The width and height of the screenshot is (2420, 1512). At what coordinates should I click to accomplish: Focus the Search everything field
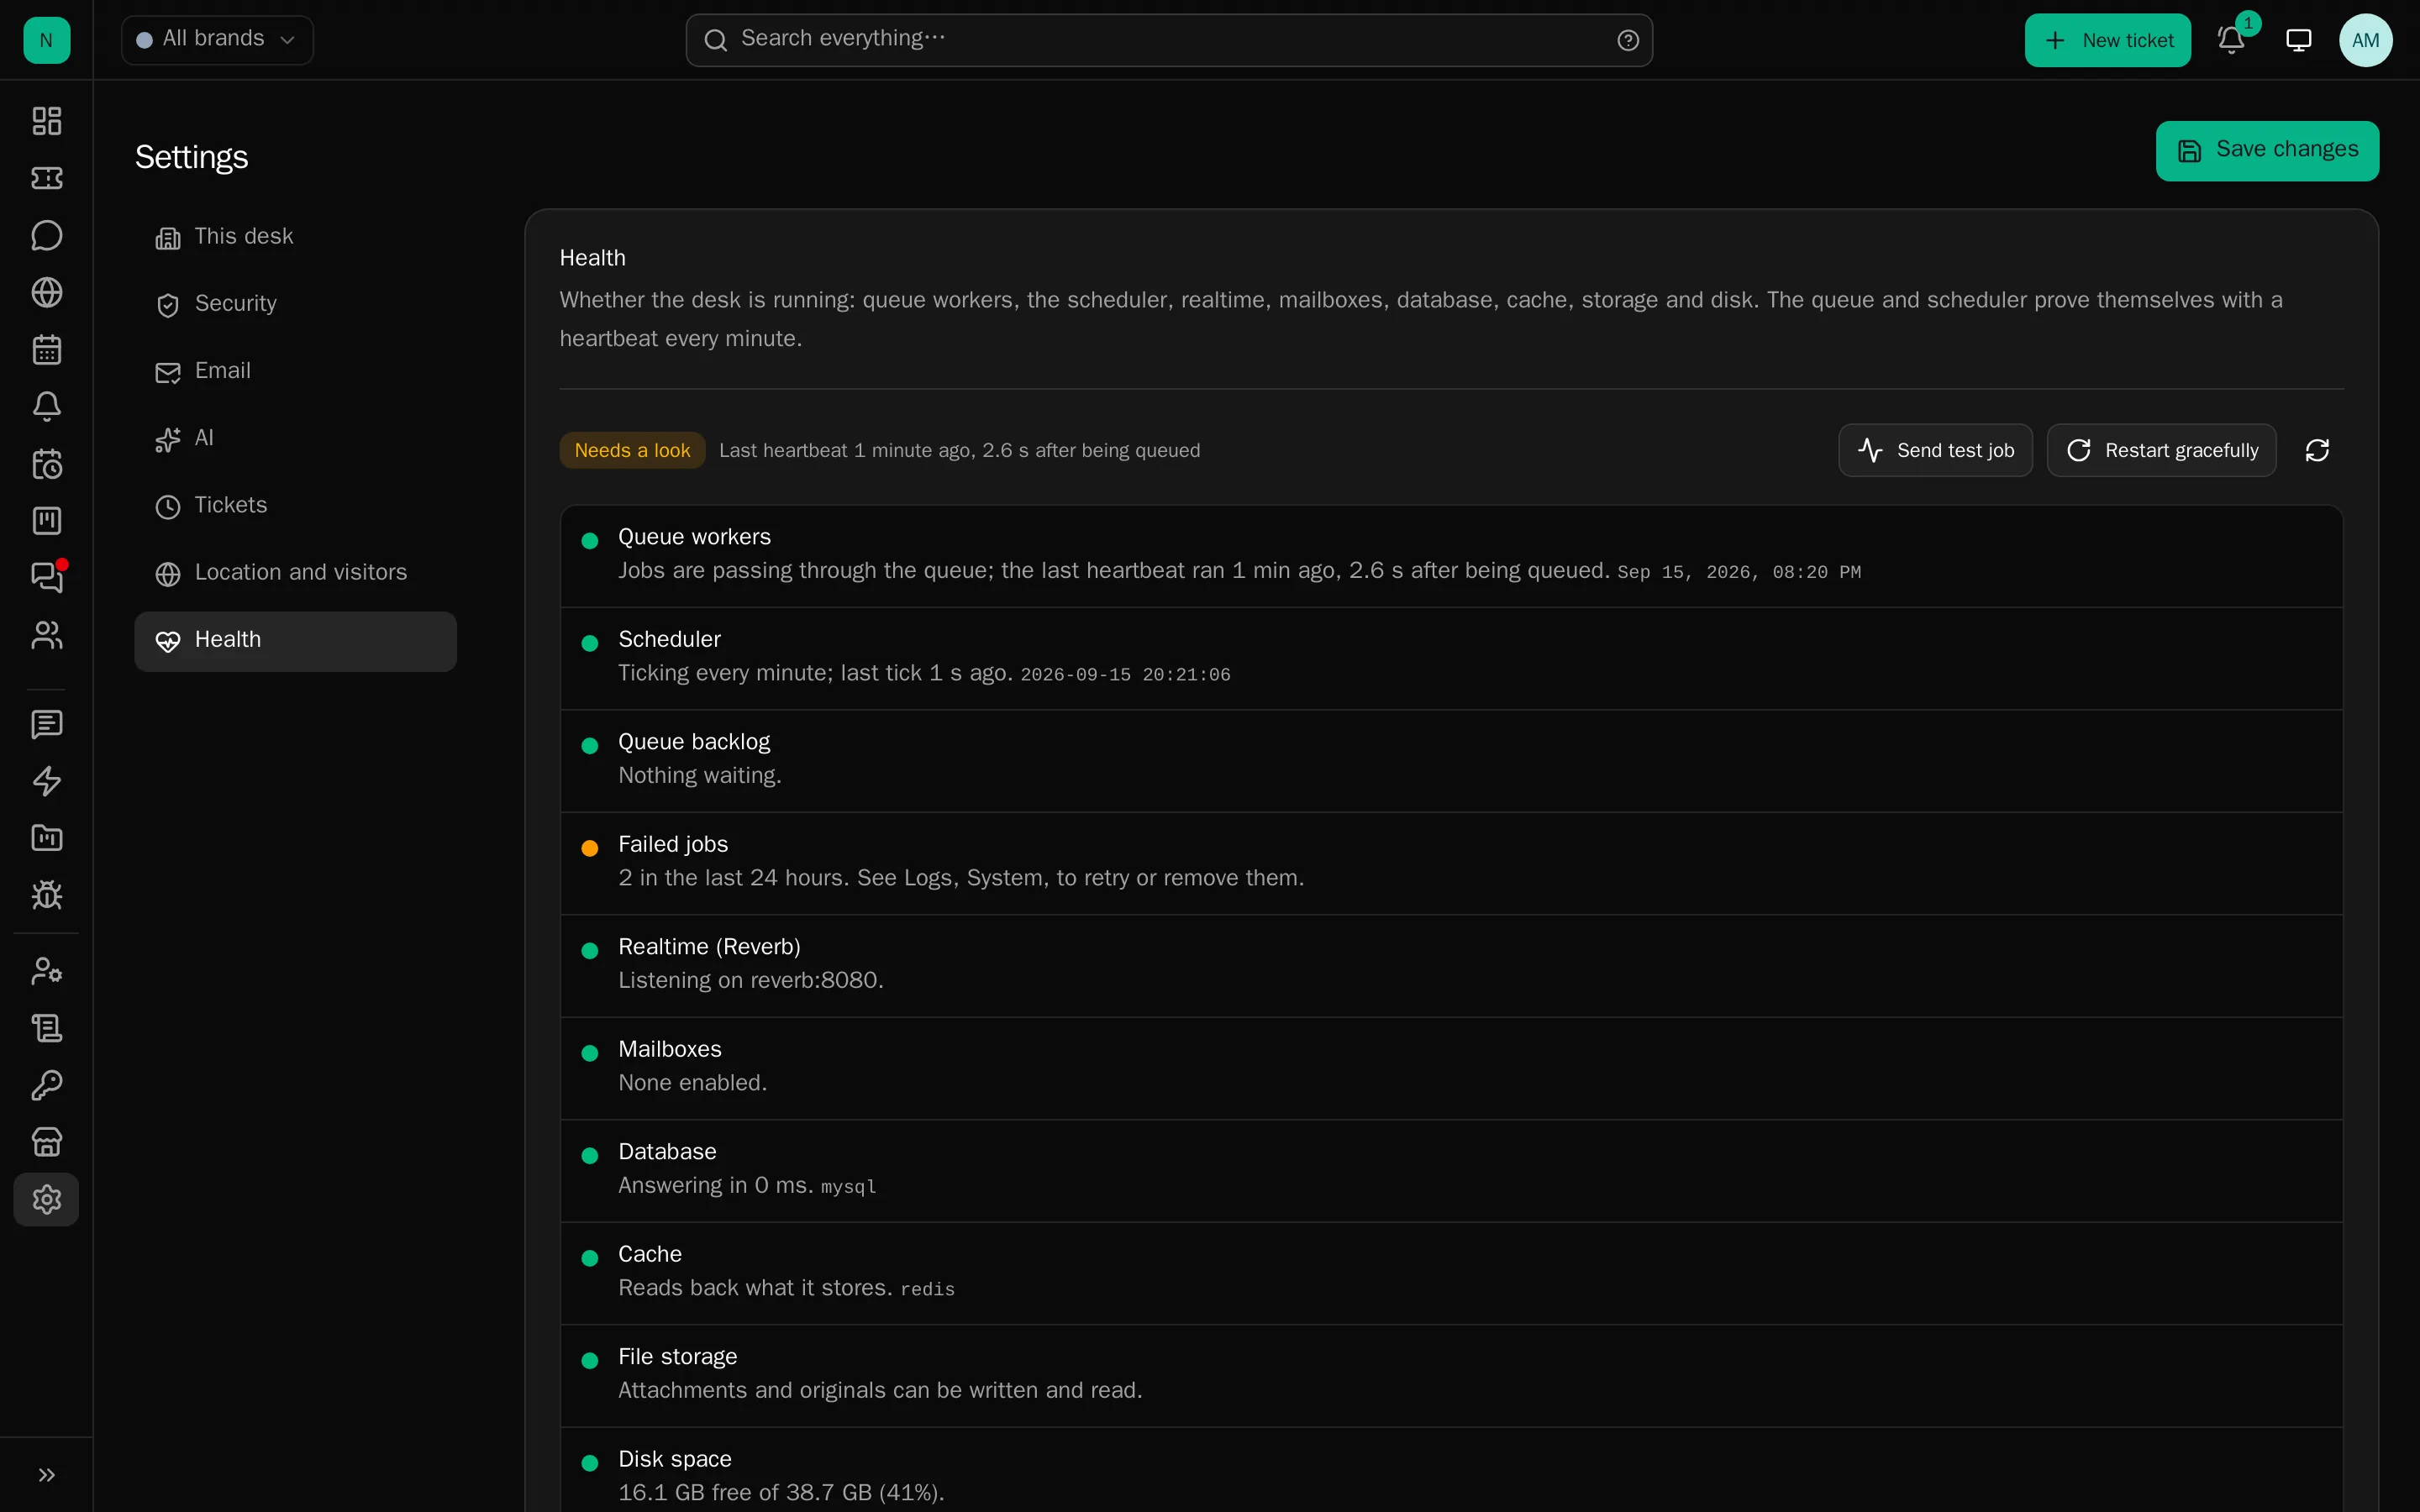click(1169, 40)
